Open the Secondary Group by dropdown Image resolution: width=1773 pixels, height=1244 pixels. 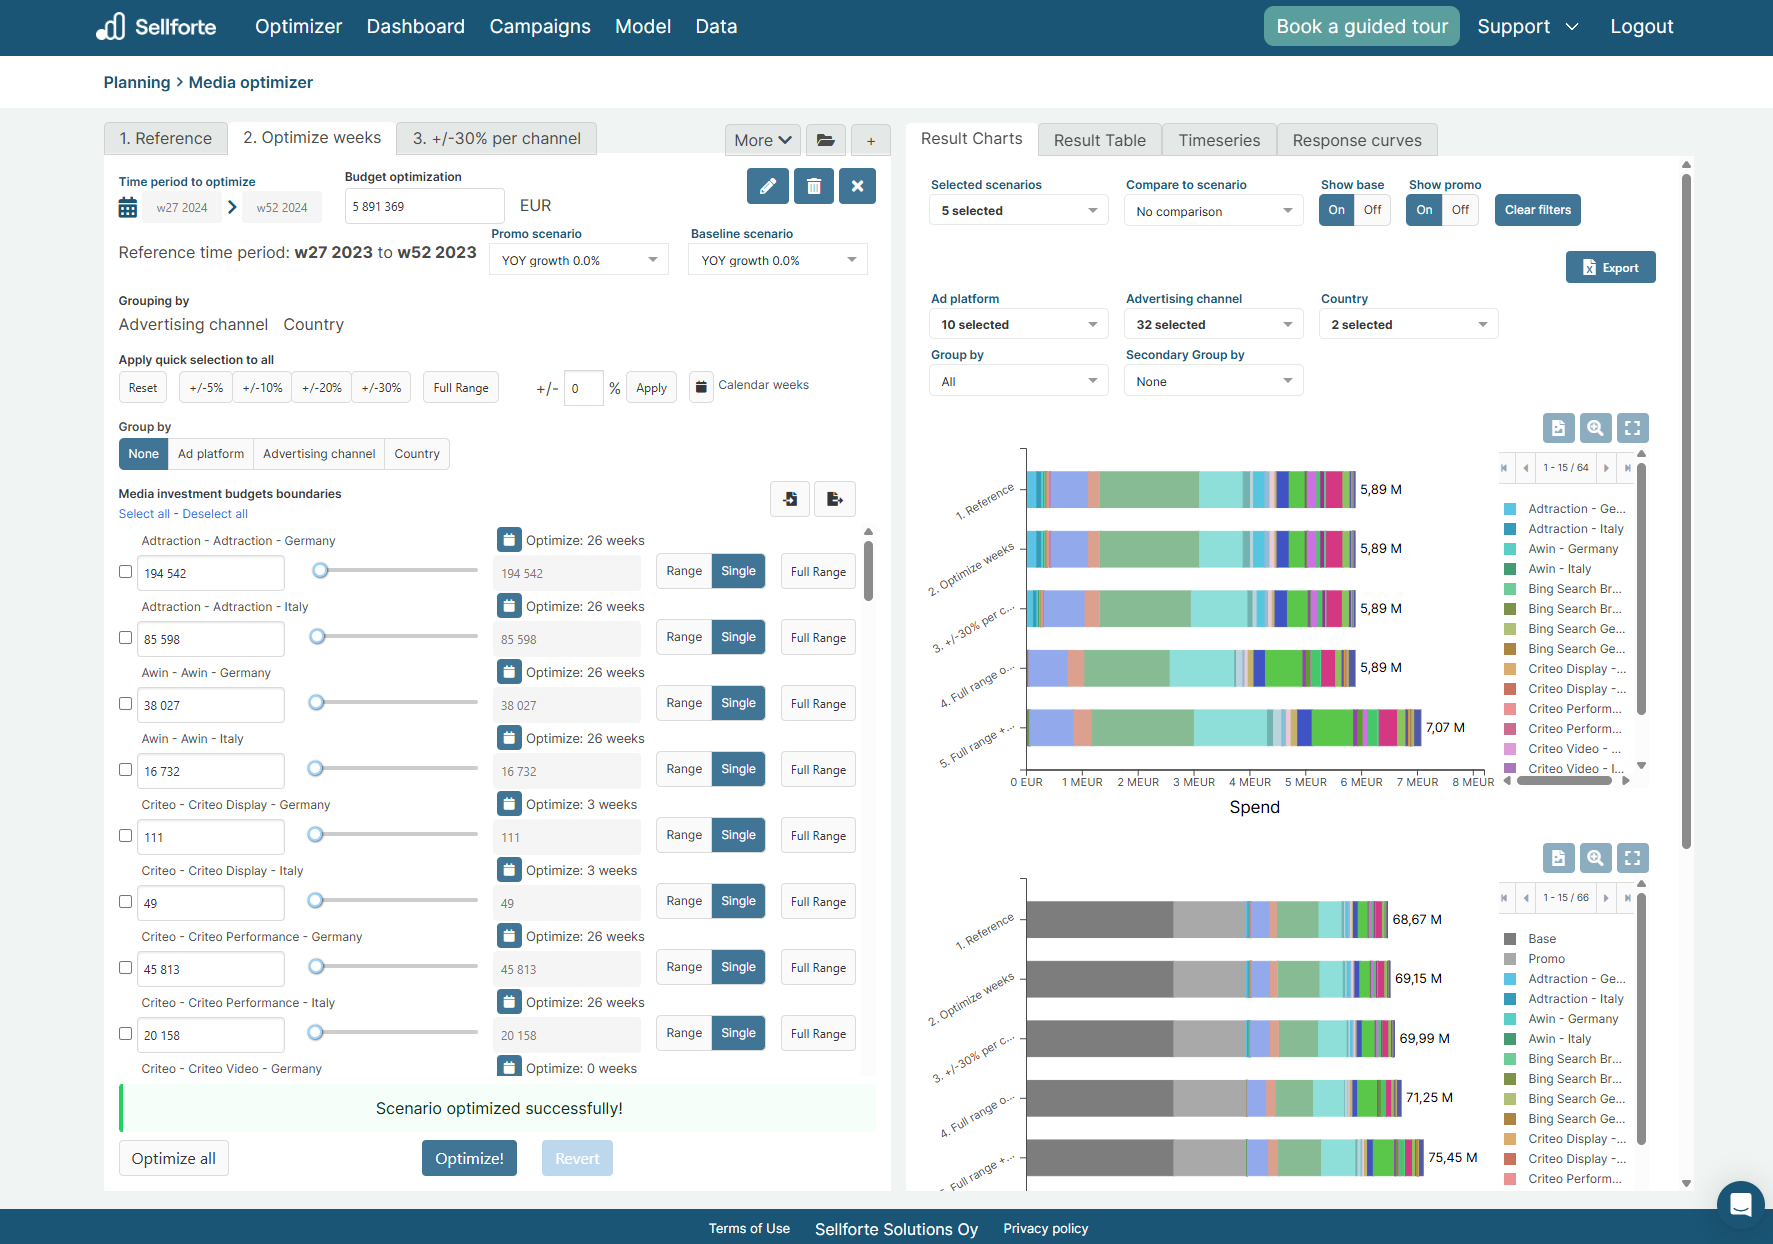pos(1214,381)
